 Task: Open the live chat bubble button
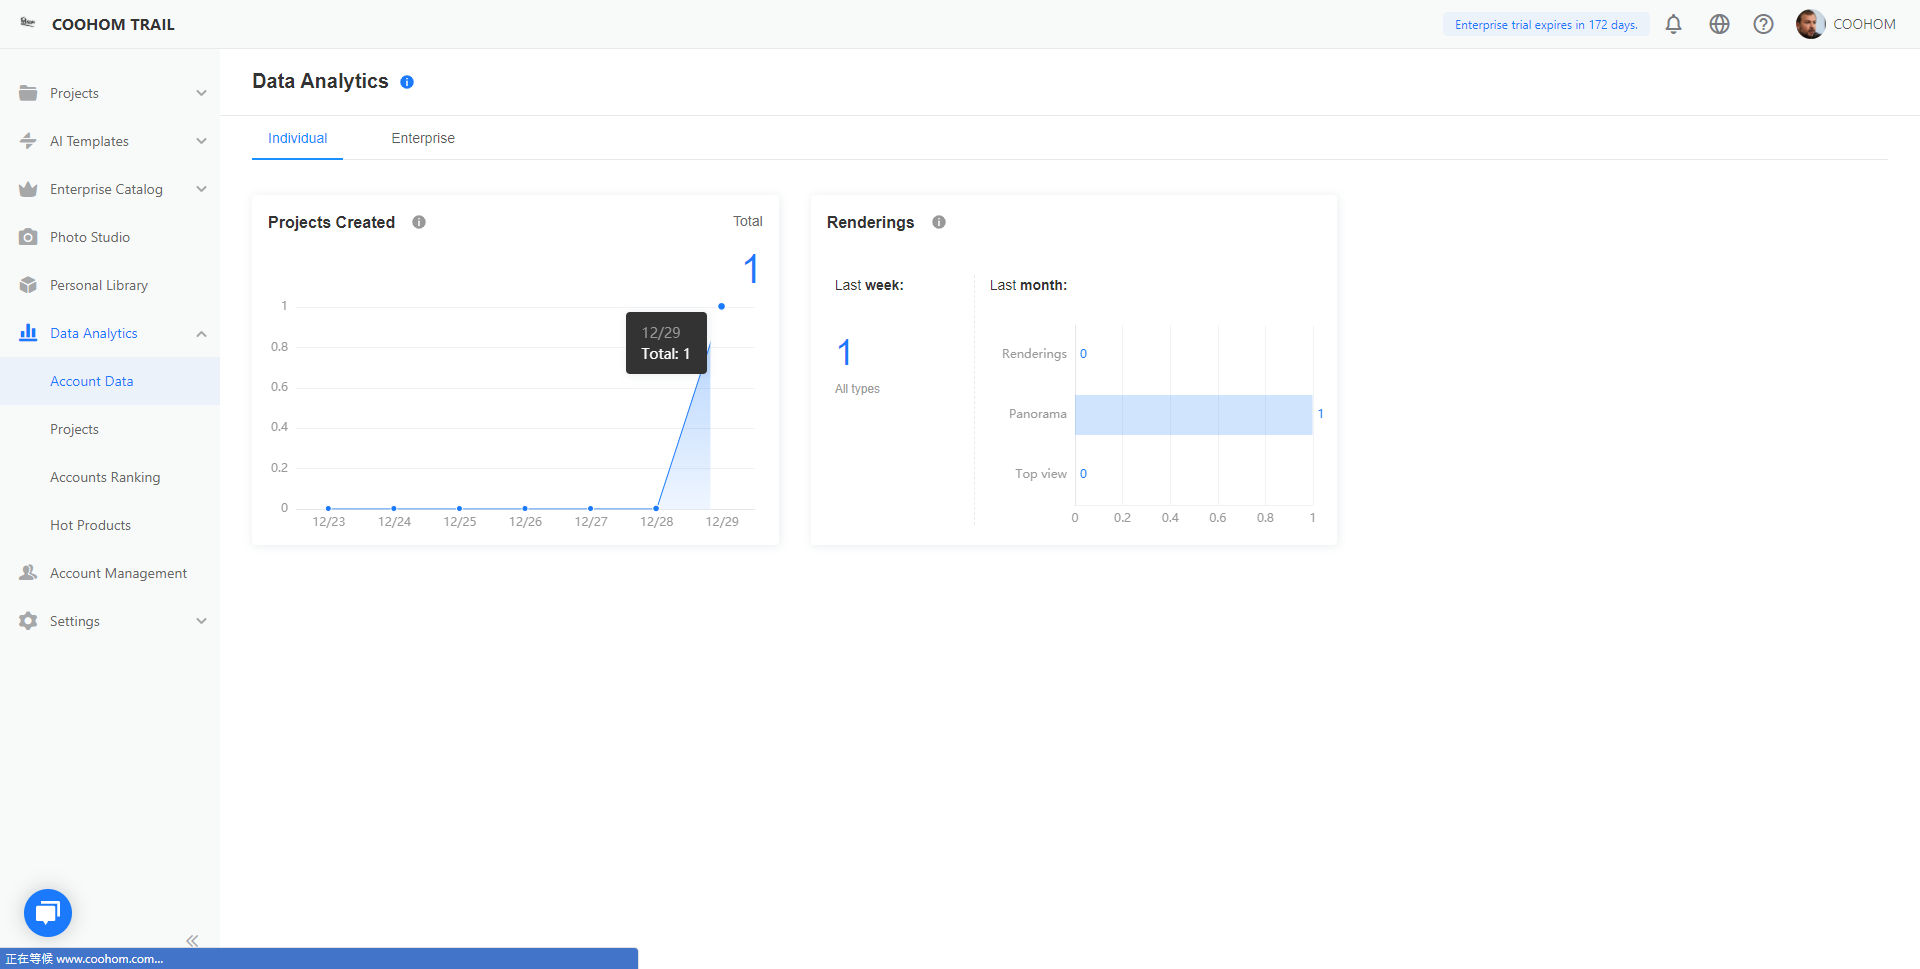pos(48,912)
